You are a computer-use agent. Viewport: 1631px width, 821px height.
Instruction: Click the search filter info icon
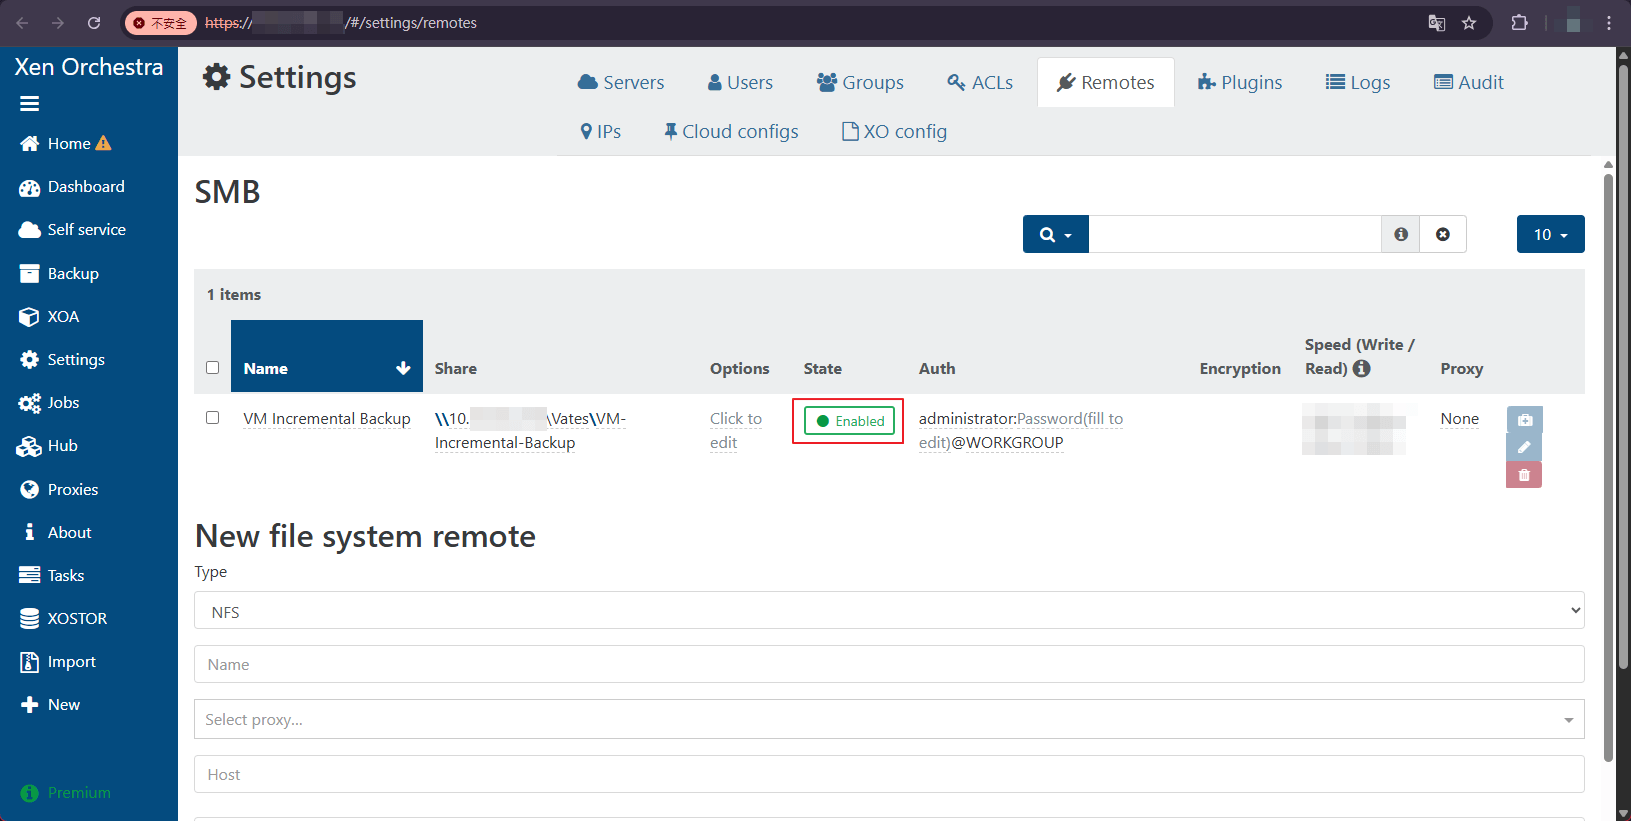click(1401, 234)
